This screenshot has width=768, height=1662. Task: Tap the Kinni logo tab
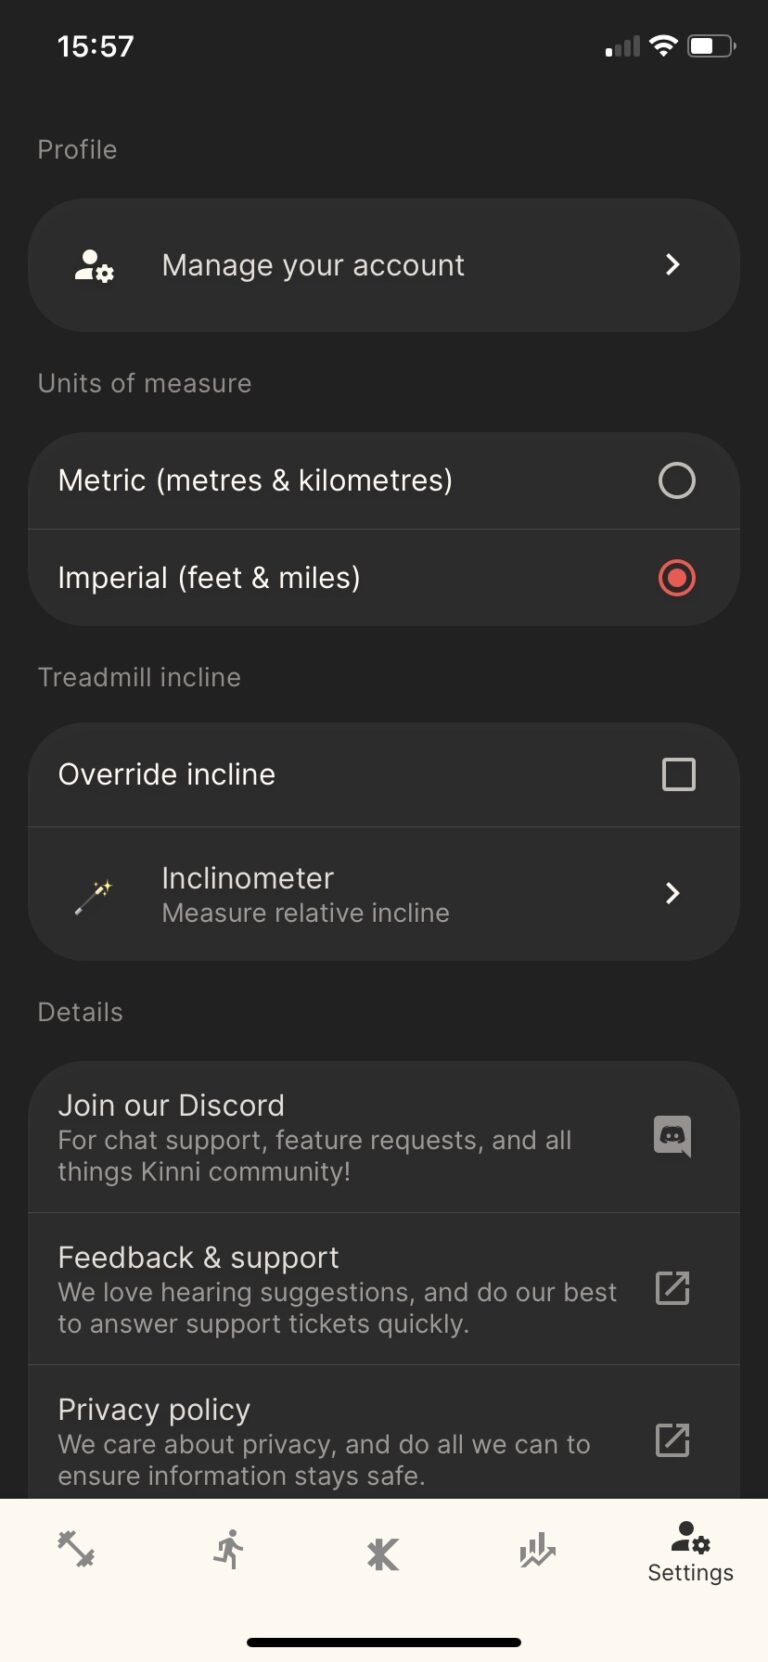coord(383,1553)
